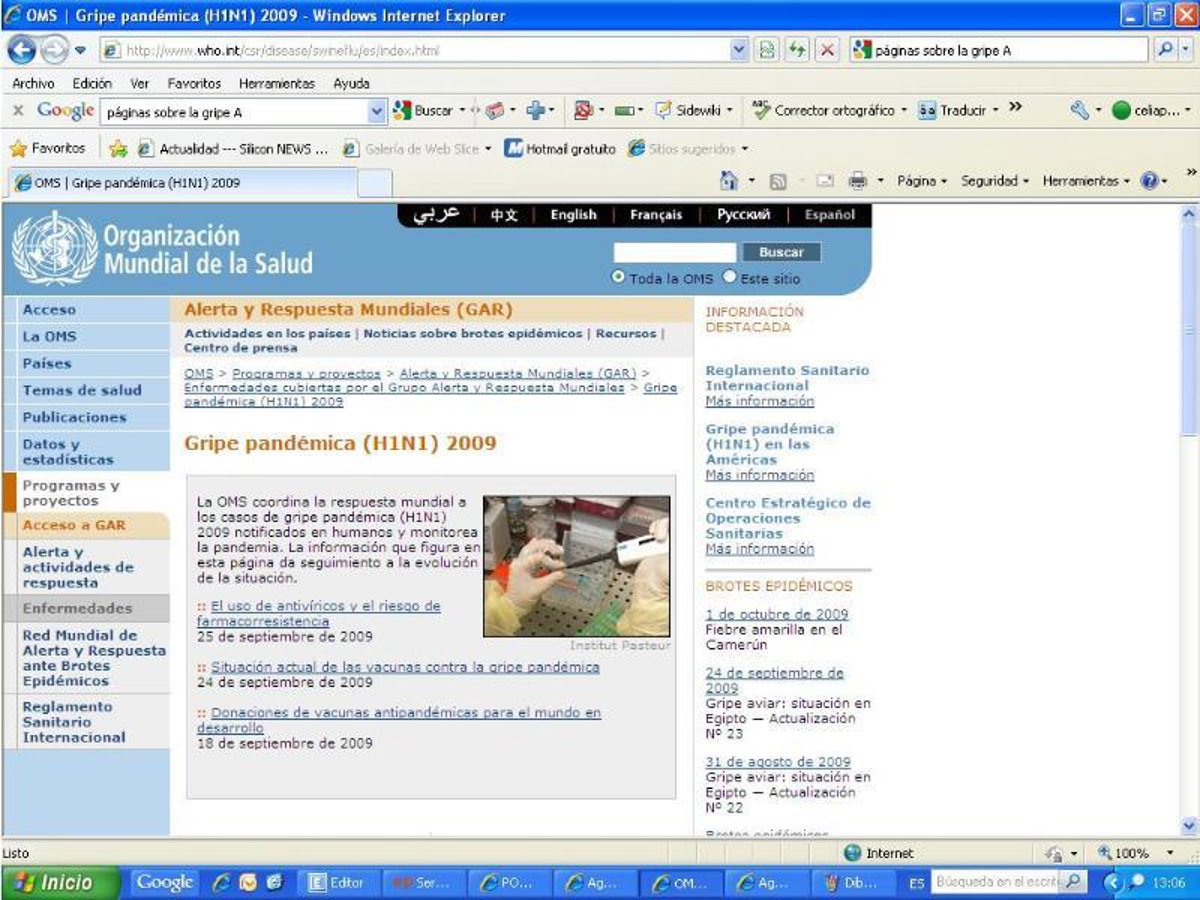The width and height of the screenshot is (1200, 900).
Task: Click the Google Toolbar wrench settings icon
Action: pyautogui.click(x=1079, y=110)
